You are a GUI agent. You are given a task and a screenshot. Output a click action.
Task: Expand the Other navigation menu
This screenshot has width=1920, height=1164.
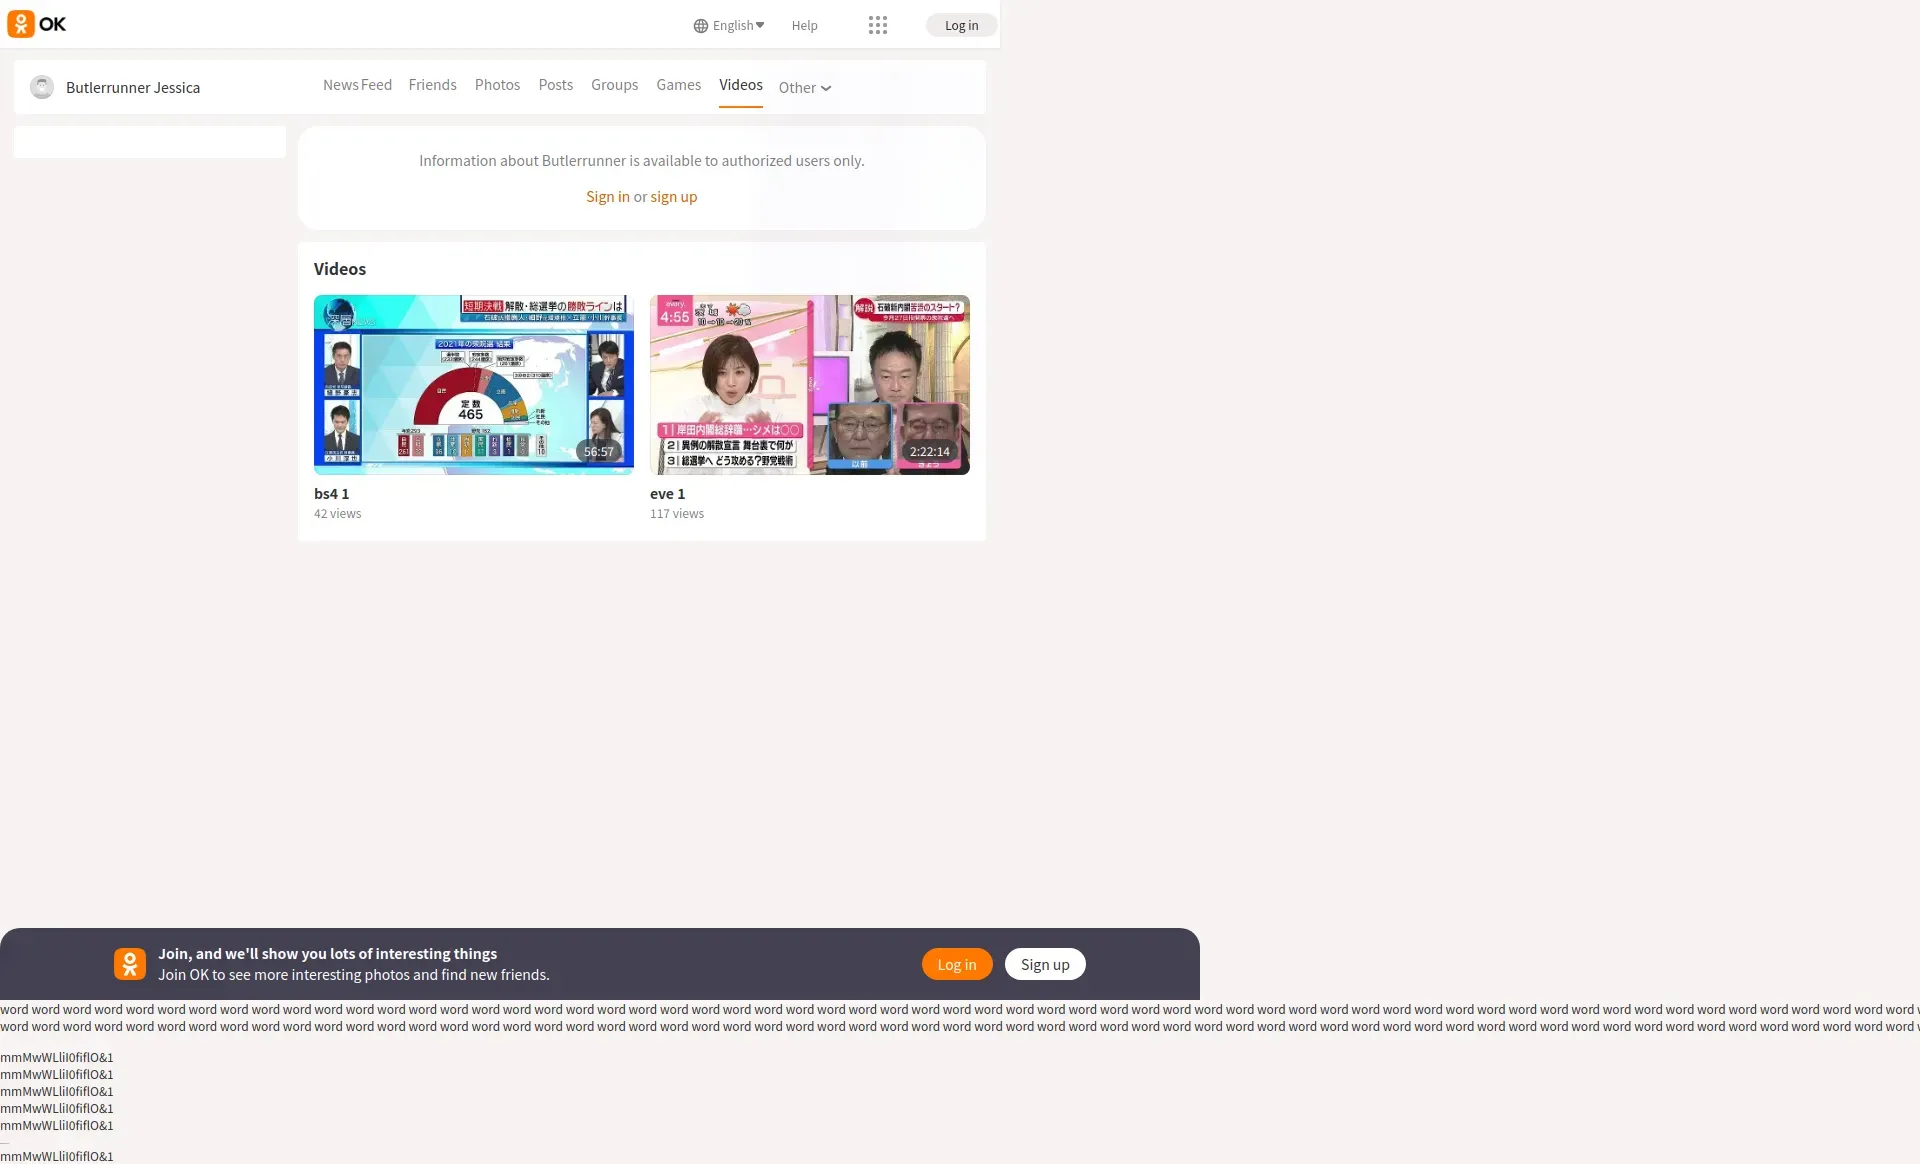pyautogui.click(x=804, y=88)
